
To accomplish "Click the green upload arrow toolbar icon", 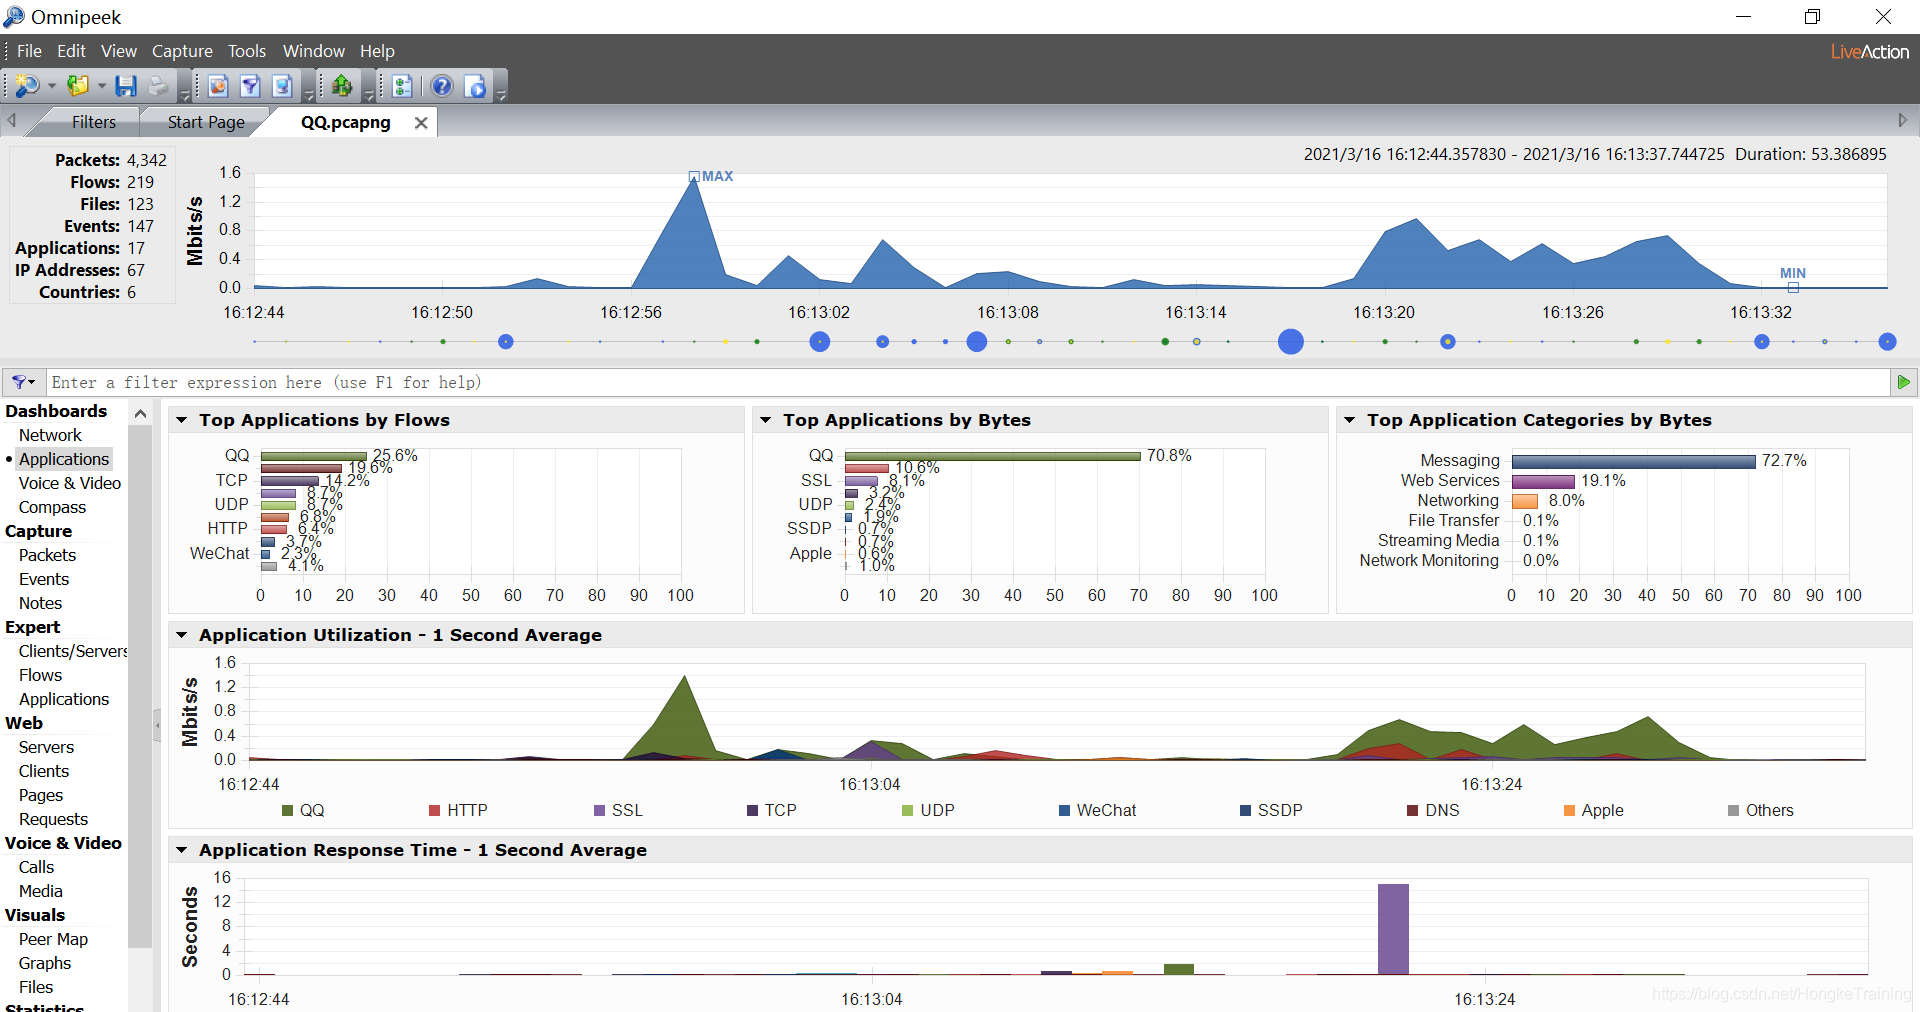I will (x=342, y=86).
